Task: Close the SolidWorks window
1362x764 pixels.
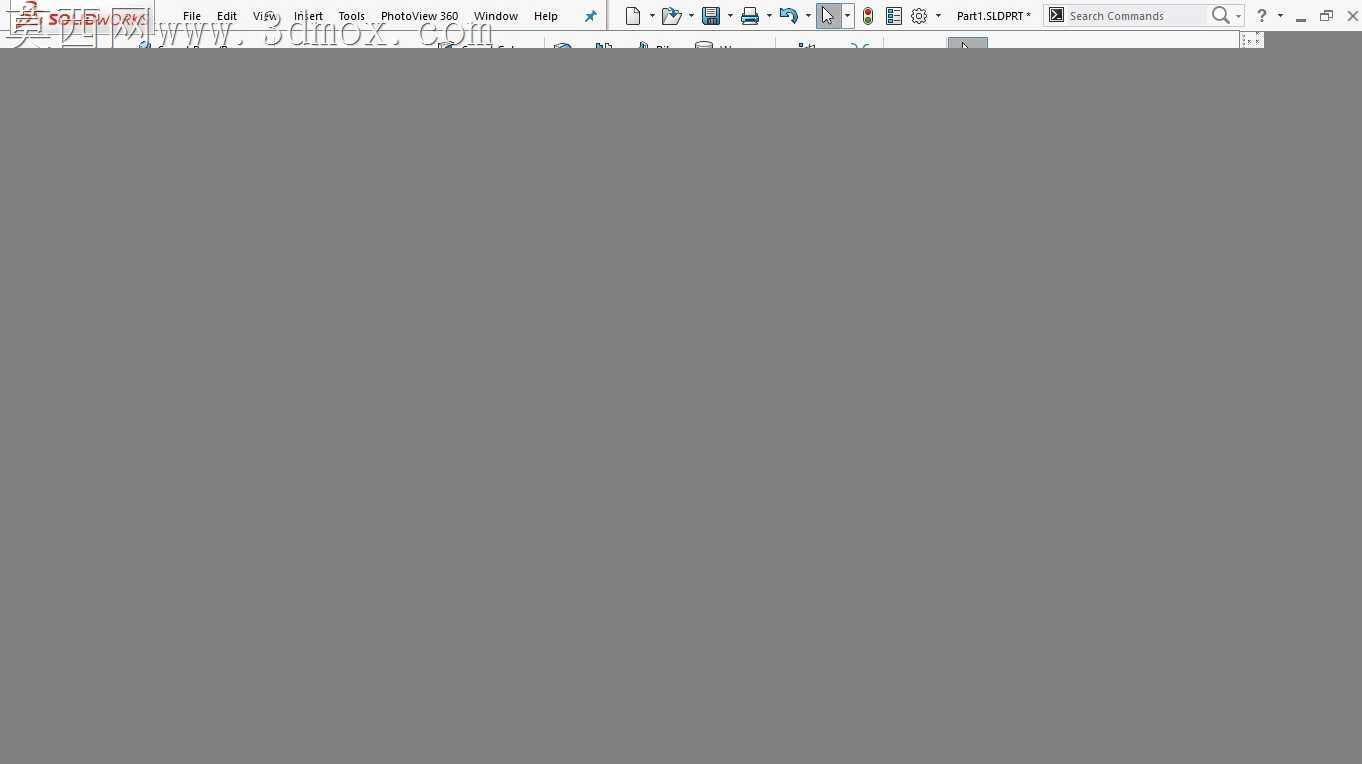Action: click(x=1352, y=16)
